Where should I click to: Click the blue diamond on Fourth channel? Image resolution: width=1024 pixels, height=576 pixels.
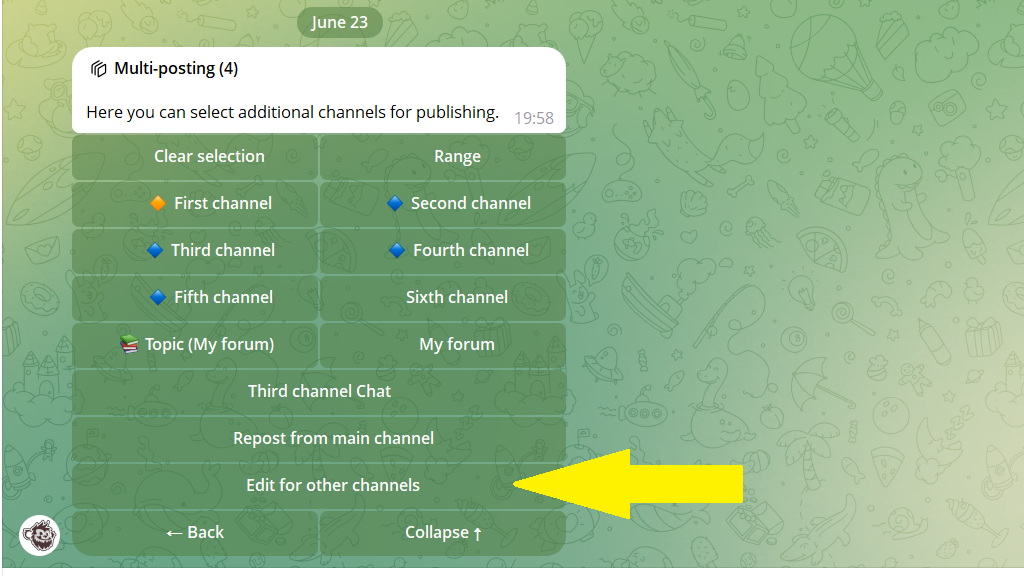[397, 250]
